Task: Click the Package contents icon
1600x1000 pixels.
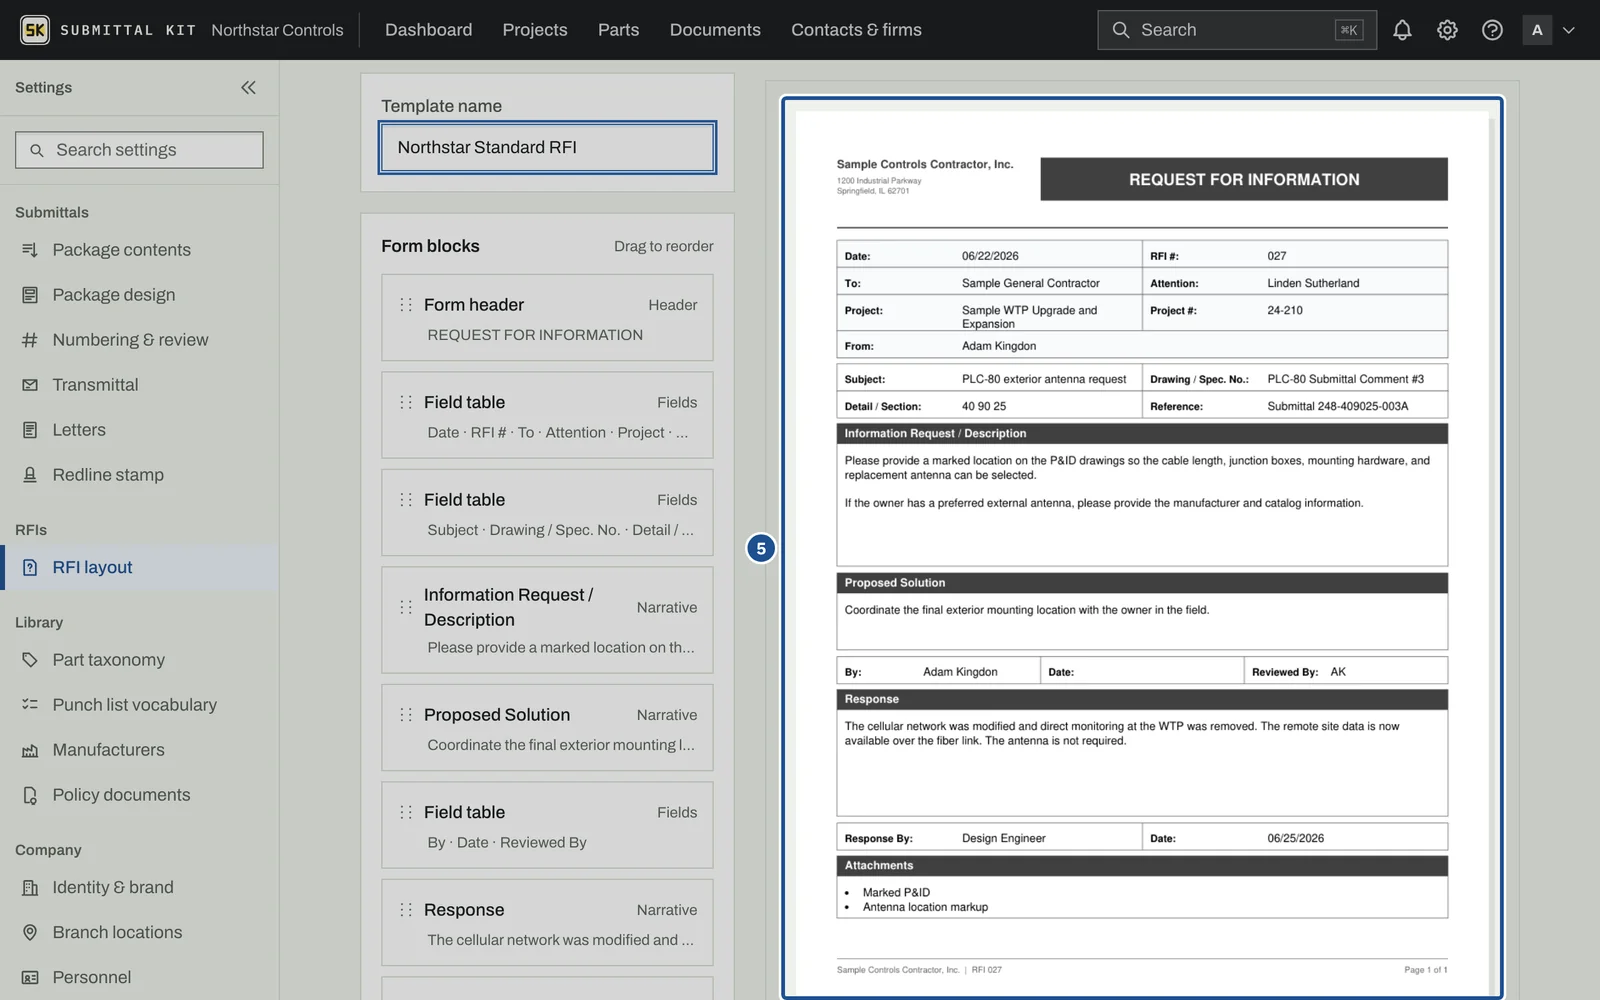Action: click(30, 250)
